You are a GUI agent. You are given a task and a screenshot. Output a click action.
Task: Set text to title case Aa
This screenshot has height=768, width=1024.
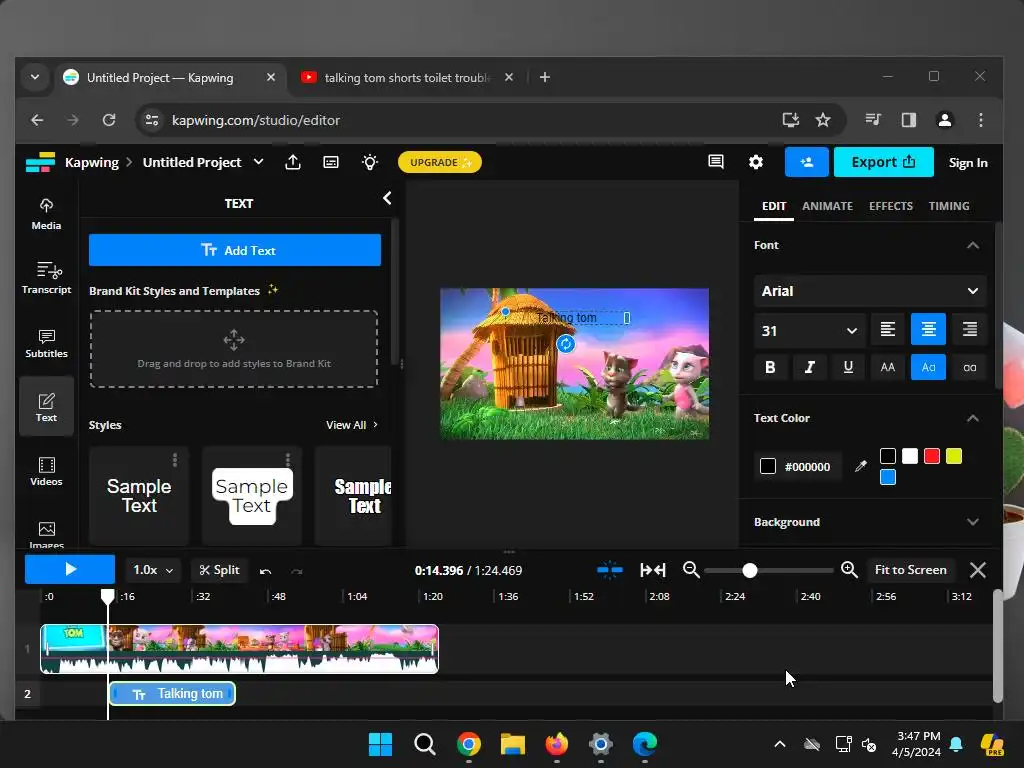[x=928, y=367]
